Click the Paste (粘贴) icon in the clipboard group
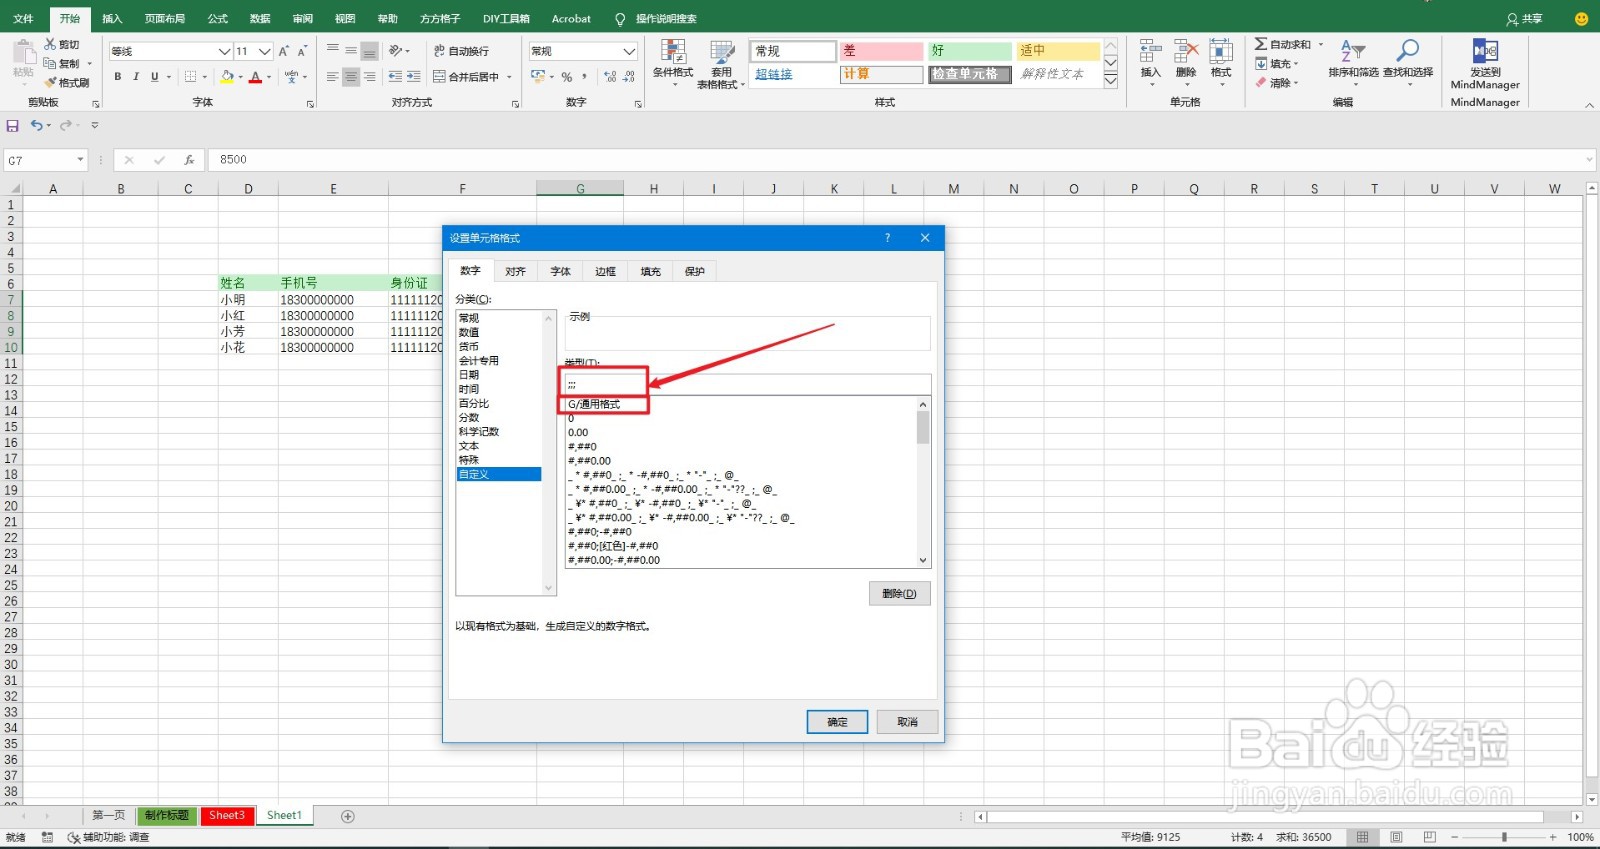The height and width of the screenshot is (849, 1600). 23,53
